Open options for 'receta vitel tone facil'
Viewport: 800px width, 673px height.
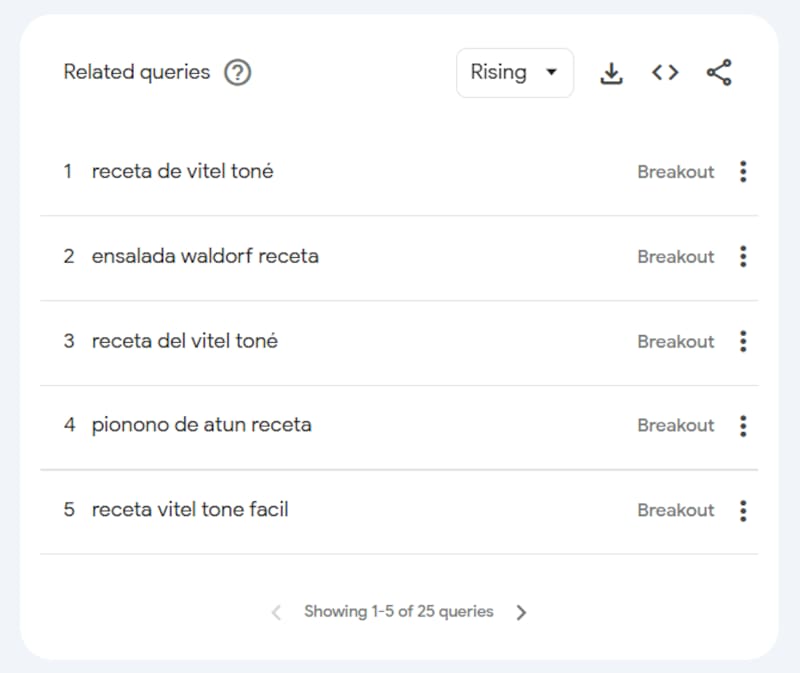[743, 511]
